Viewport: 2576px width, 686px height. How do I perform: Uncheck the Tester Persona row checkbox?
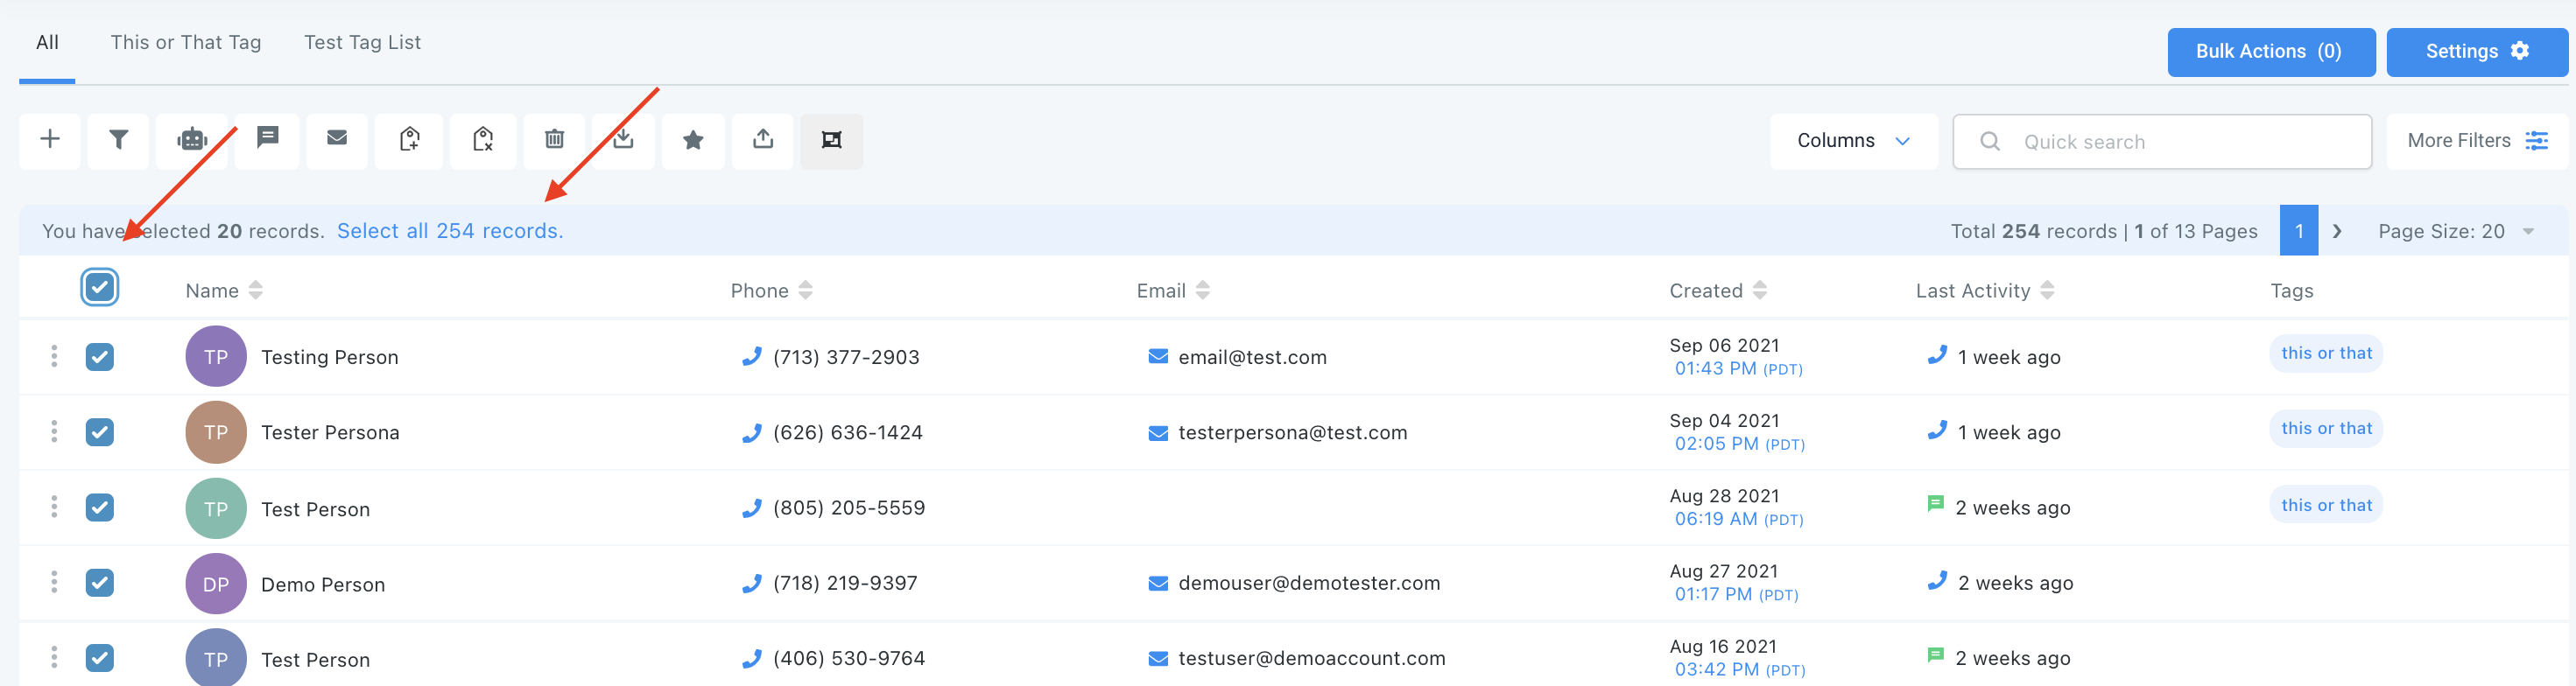[x=99, y=432]
